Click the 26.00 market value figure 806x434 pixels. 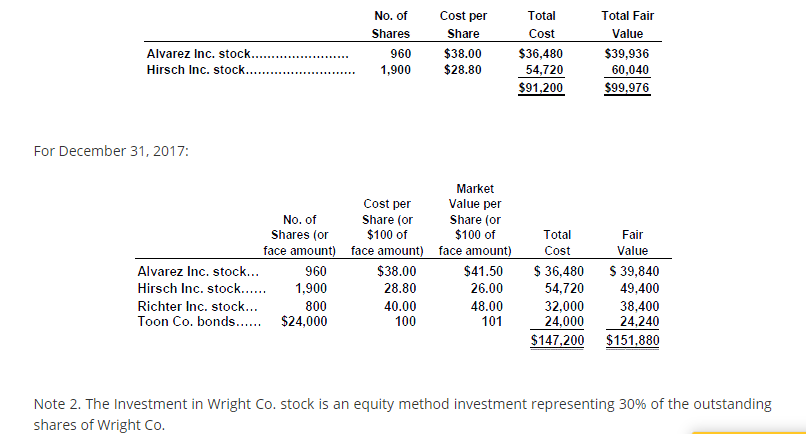pyautogui.click(x=486, y=287)
